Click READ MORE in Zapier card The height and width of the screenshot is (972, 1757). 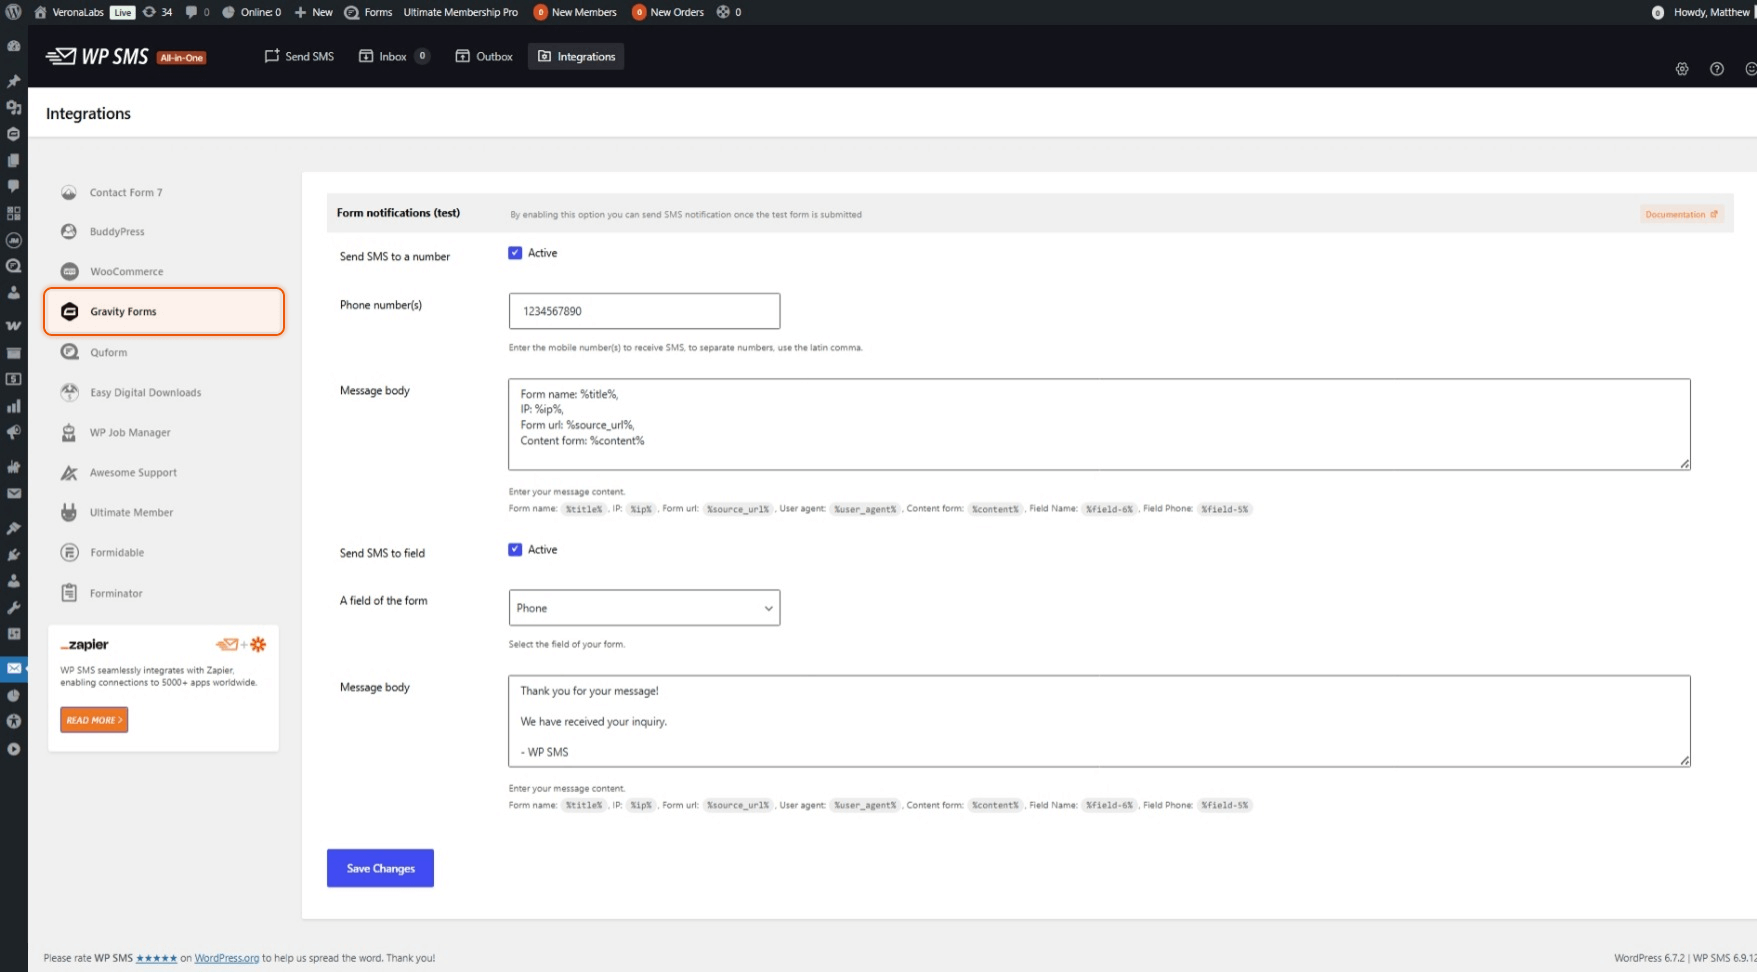point(94,720)
